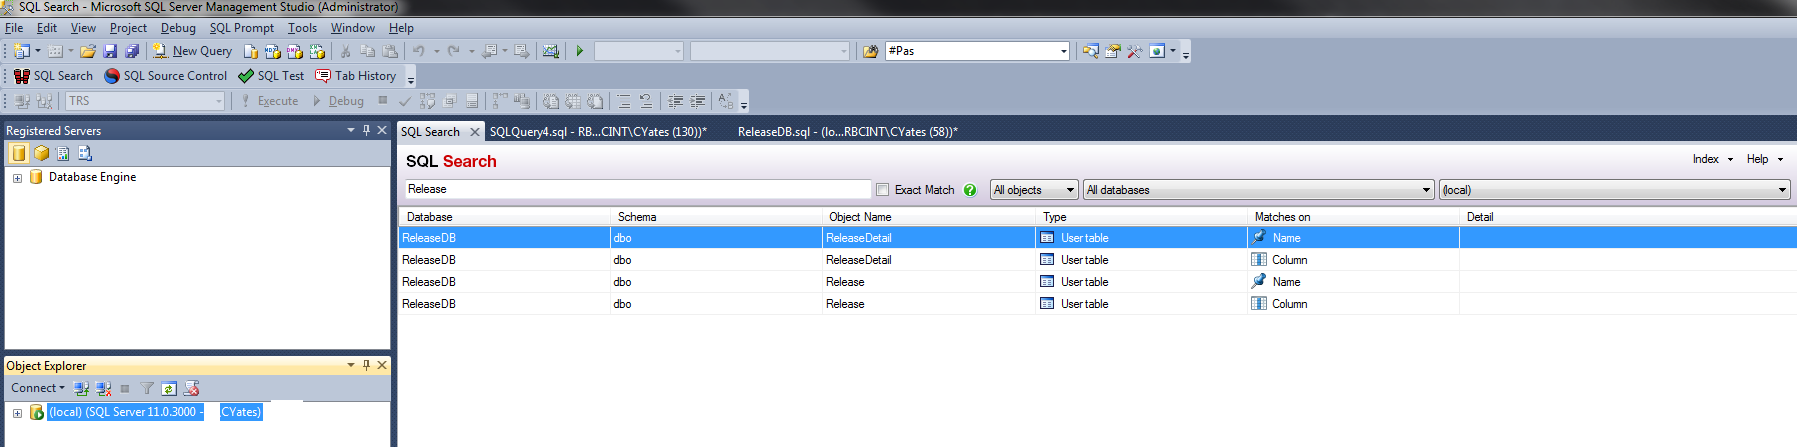This screenshot has width=1797, height=447.
Task: Open the All objects dropdown
Action: click(1034, 190)
